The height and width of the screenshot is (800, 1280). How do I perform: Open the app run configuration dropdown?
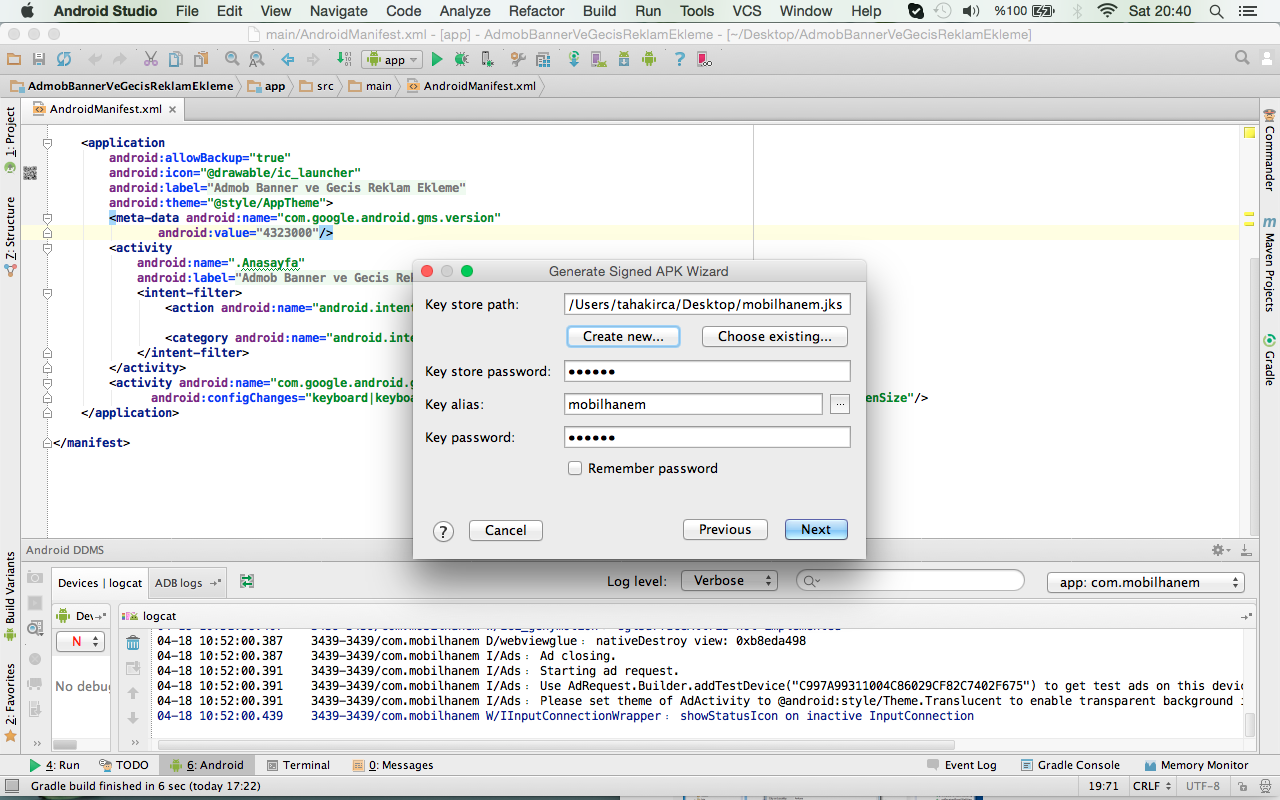[391, 60]
